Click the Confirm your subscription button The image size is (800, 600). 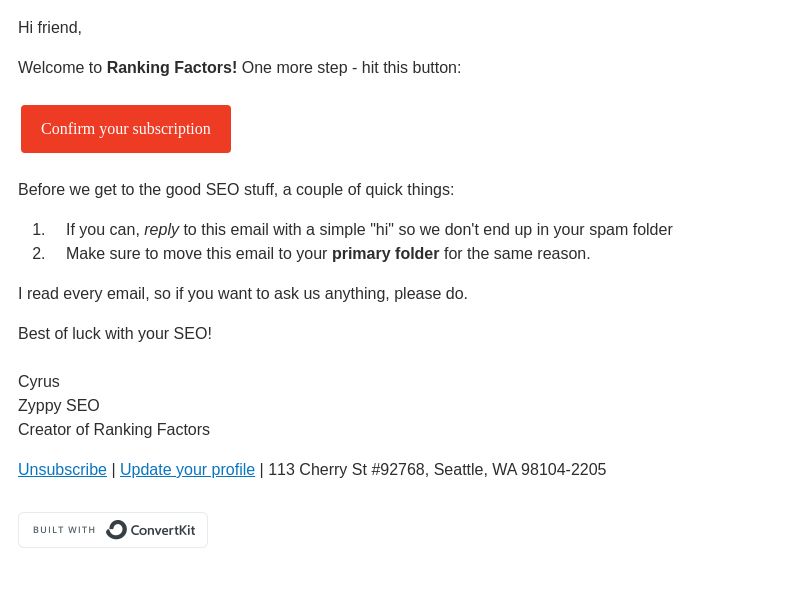(x=126, y=129)
